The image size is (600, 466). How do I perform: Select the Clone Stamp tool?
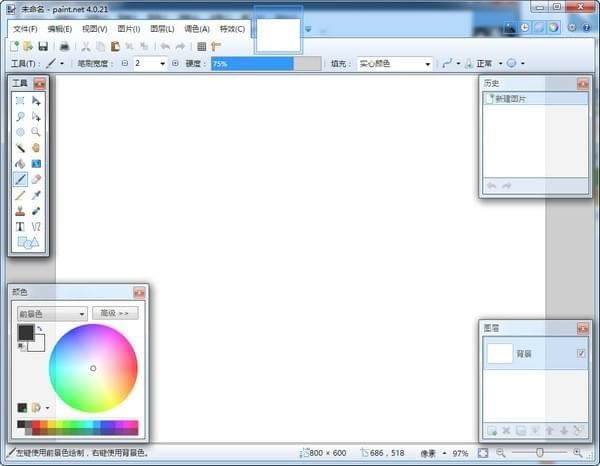20,211
